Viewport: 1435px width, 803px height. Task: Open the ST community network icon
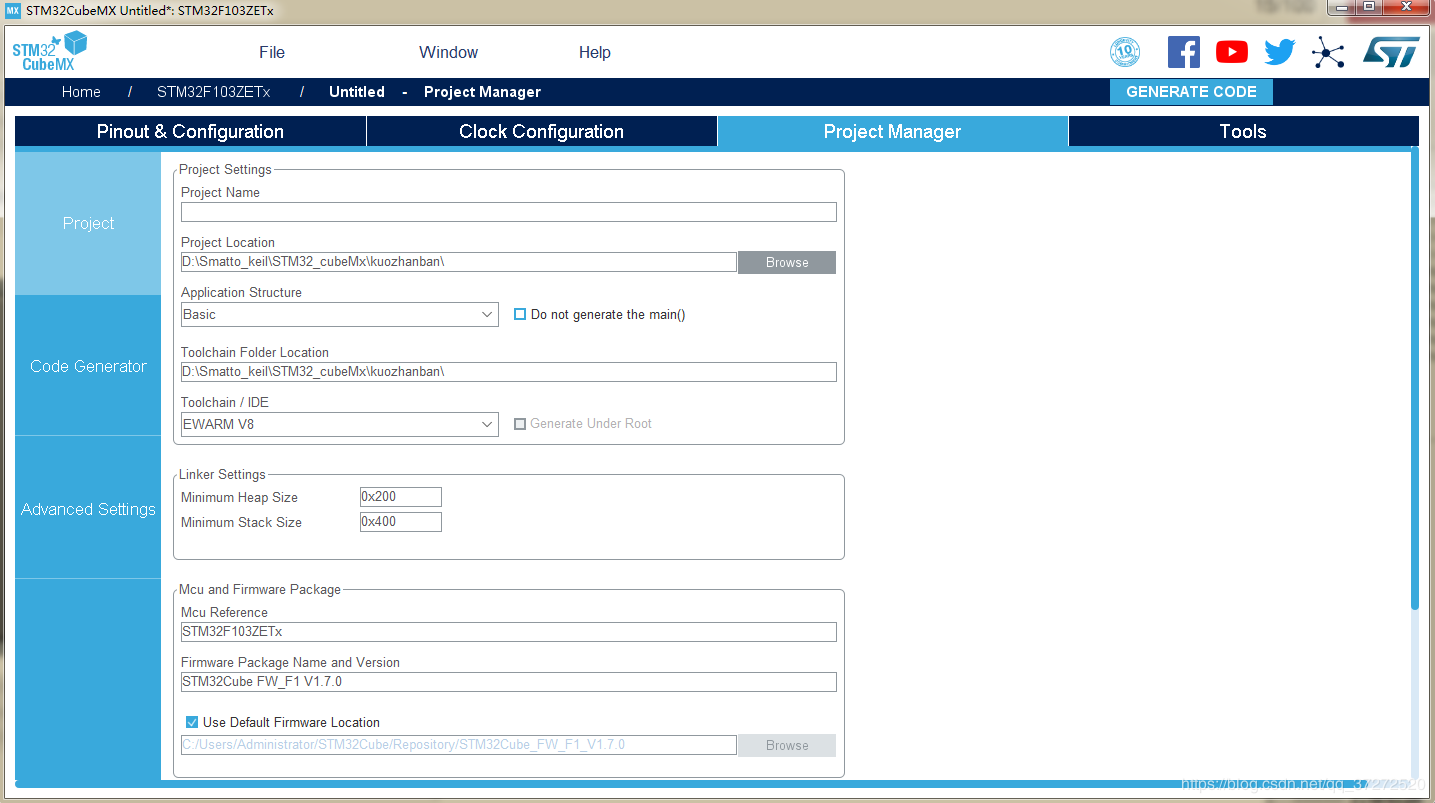(x=1328, y=52)
